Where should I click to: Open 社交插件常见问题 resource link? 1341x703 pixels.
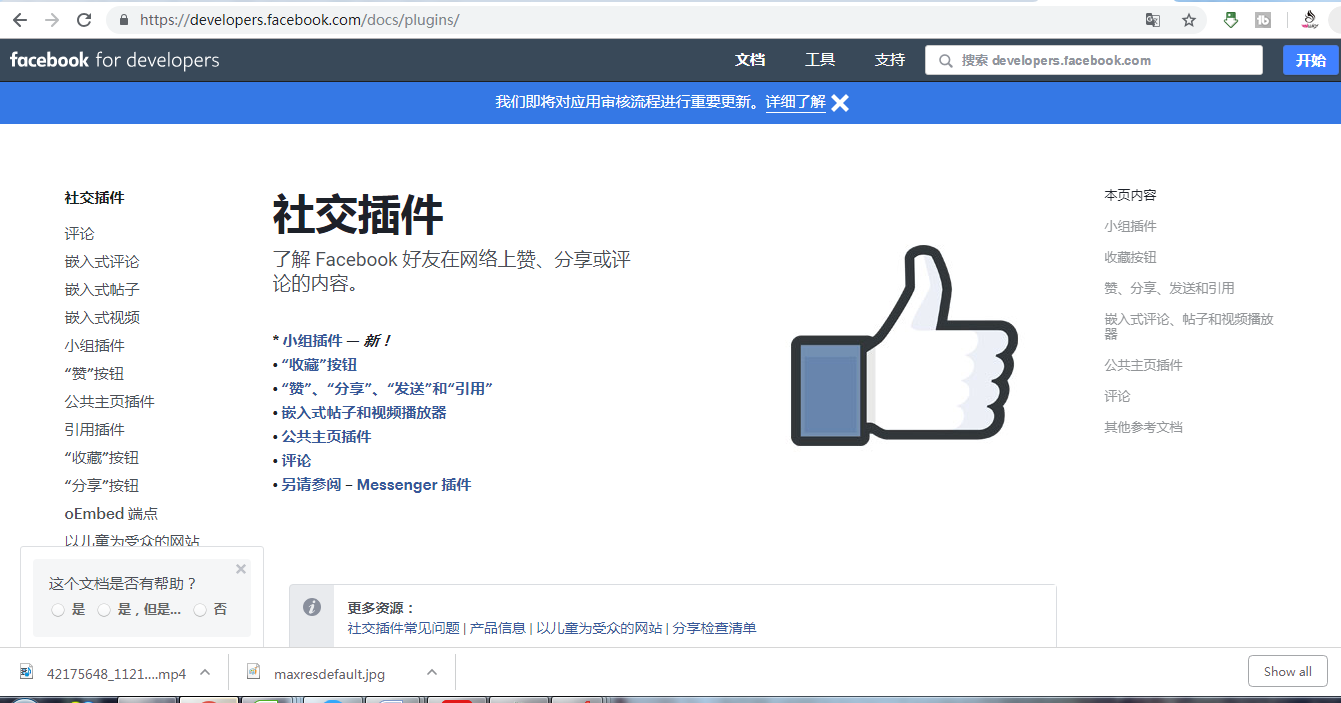(x=404, y=628)
